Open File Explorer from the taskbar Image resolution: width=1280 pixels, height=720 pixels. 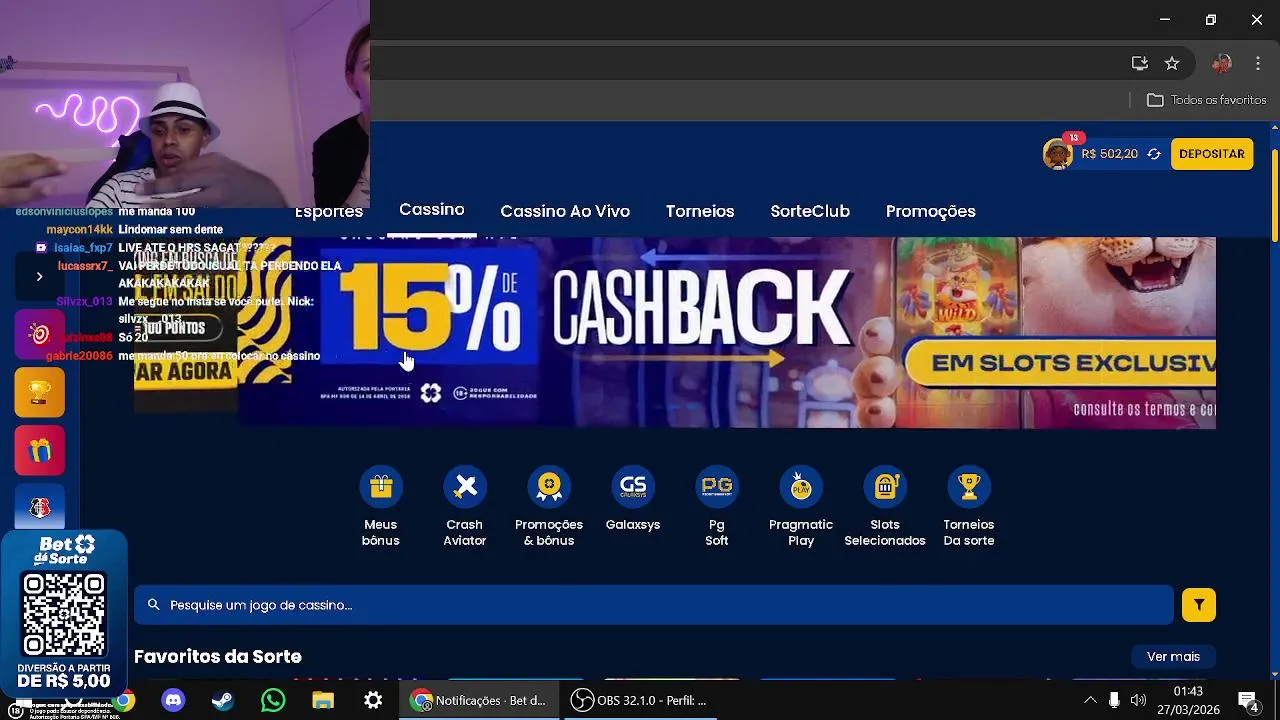323,701
